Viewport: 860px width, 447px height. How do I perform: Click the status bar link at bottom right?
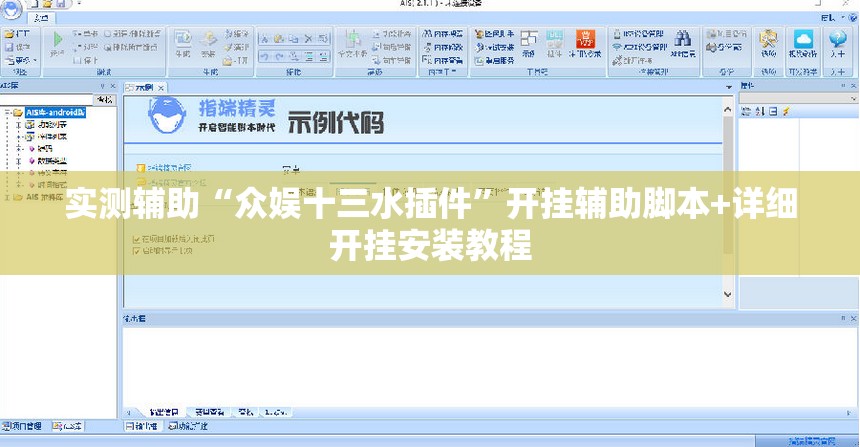812,441
